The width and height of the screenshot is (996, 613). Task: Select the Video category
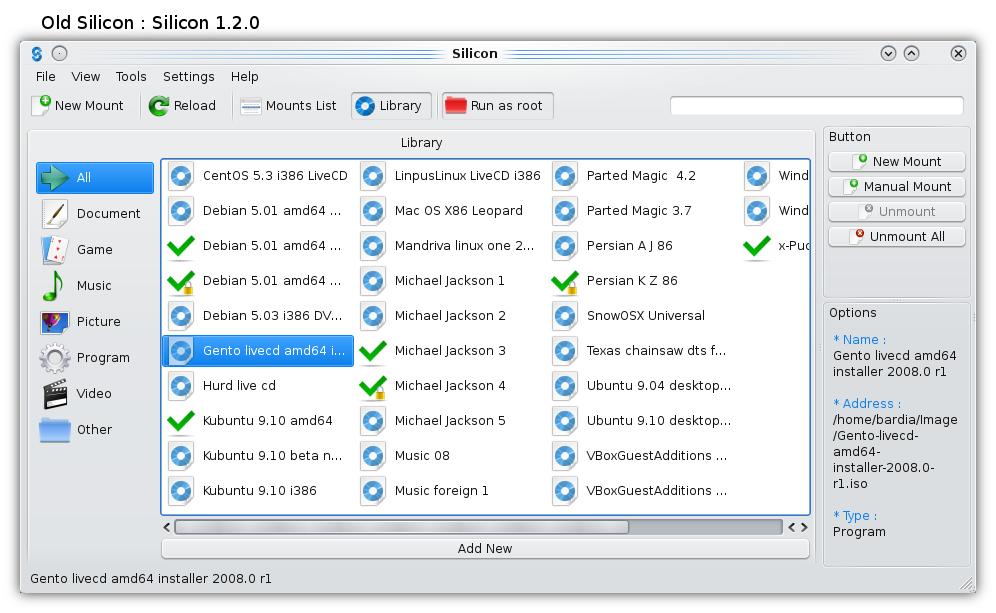coord(95,393)
